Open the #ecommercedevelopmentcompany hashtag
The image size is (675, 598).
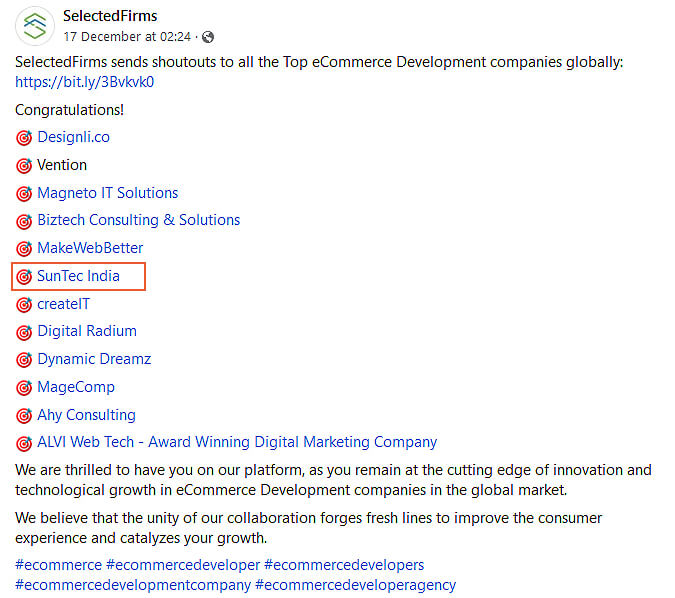pos(133,585)
